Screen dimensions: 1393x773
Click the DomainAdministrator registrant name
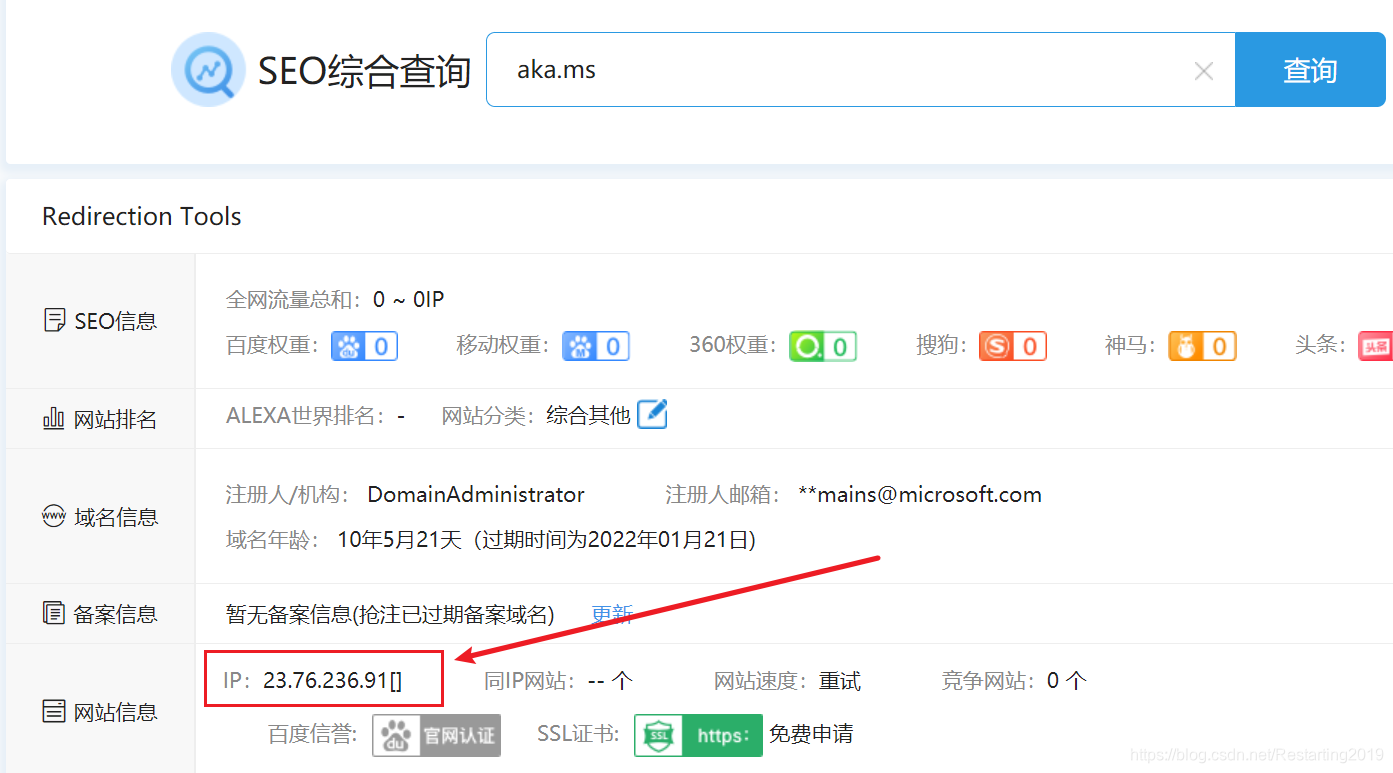point(476,495)
